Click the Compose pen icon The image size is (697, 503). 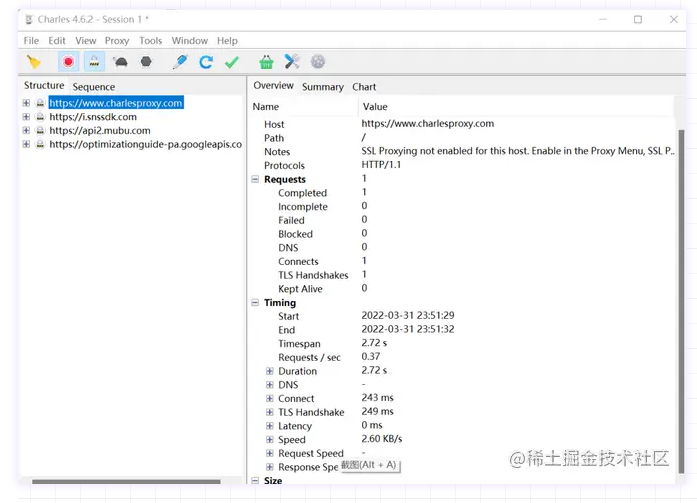[x=180, y=62]
